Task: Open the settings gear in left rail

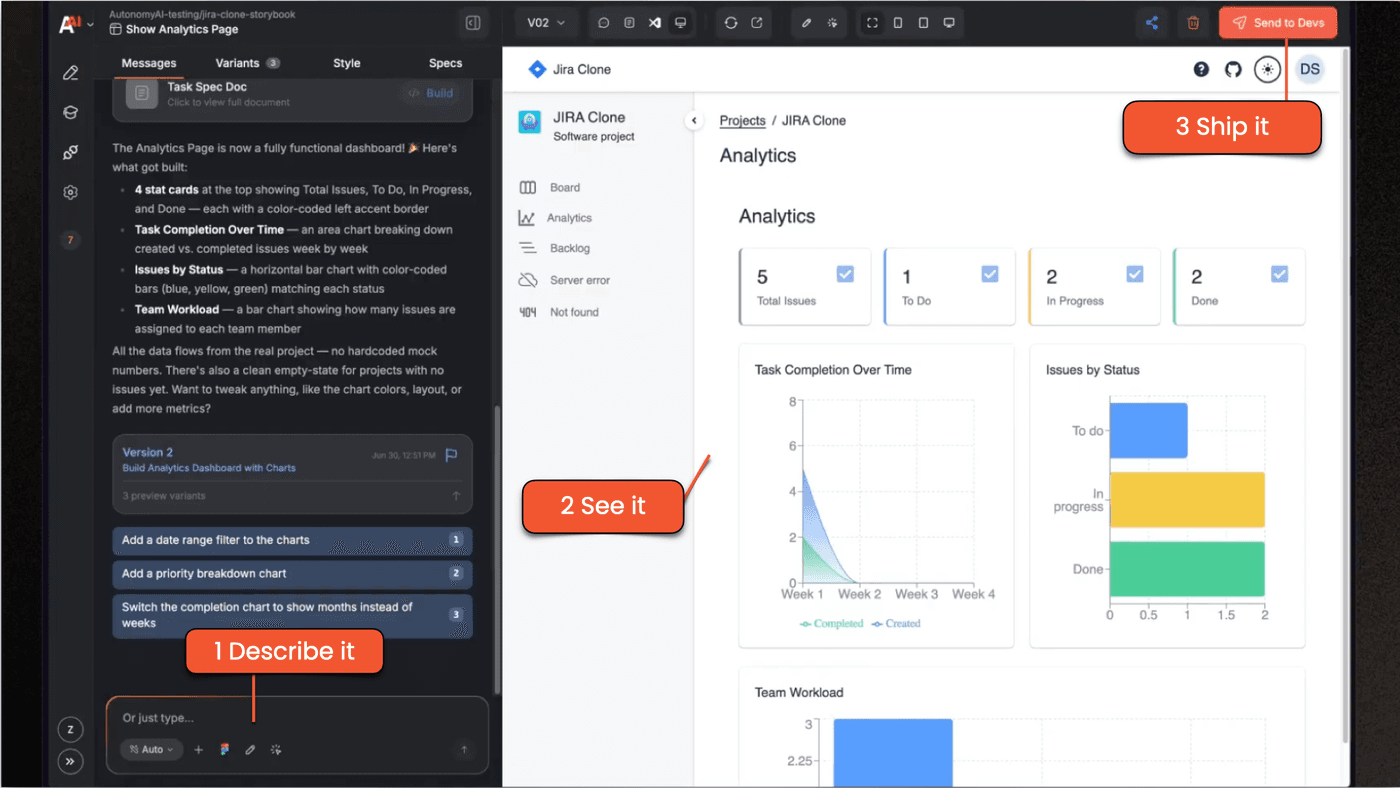Action: (x=70, y=192)
